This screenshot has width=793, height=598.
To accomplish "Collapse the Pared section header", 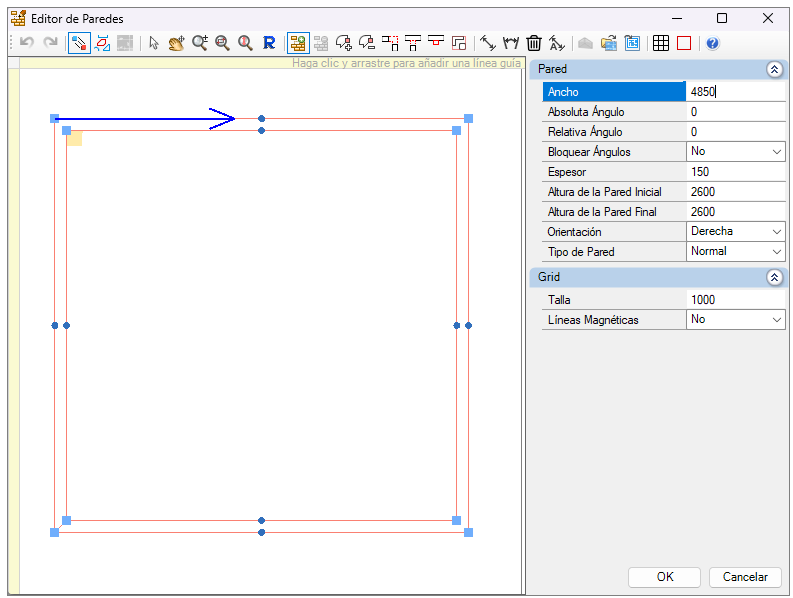I will pyautogui.click(x=774, y=69).
